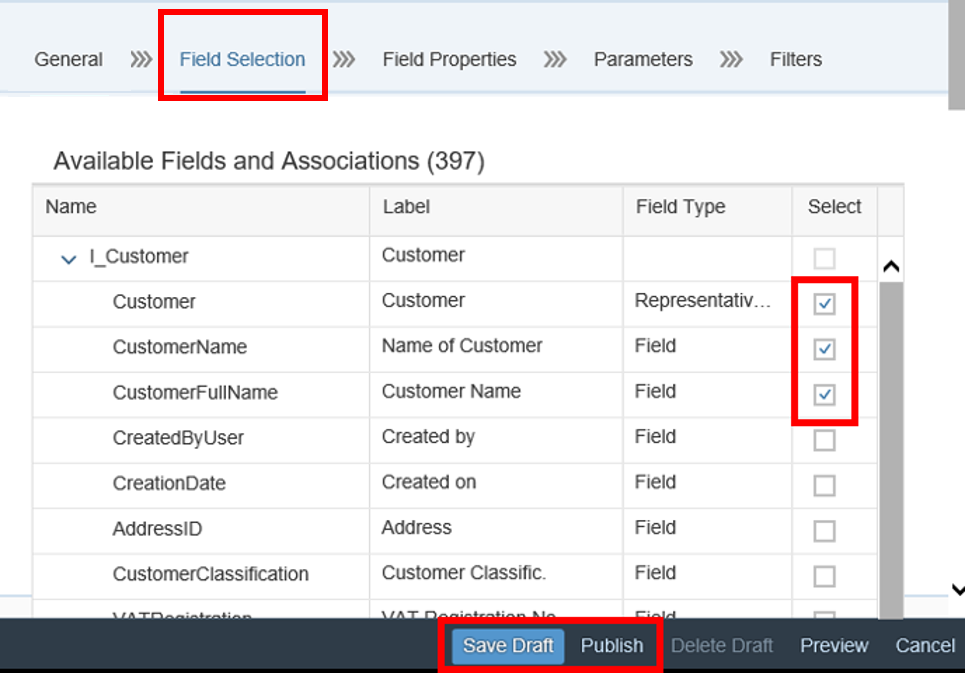Open the Preview of the view
This screenshot has height=673, width=965.
(x=834, y=646)
